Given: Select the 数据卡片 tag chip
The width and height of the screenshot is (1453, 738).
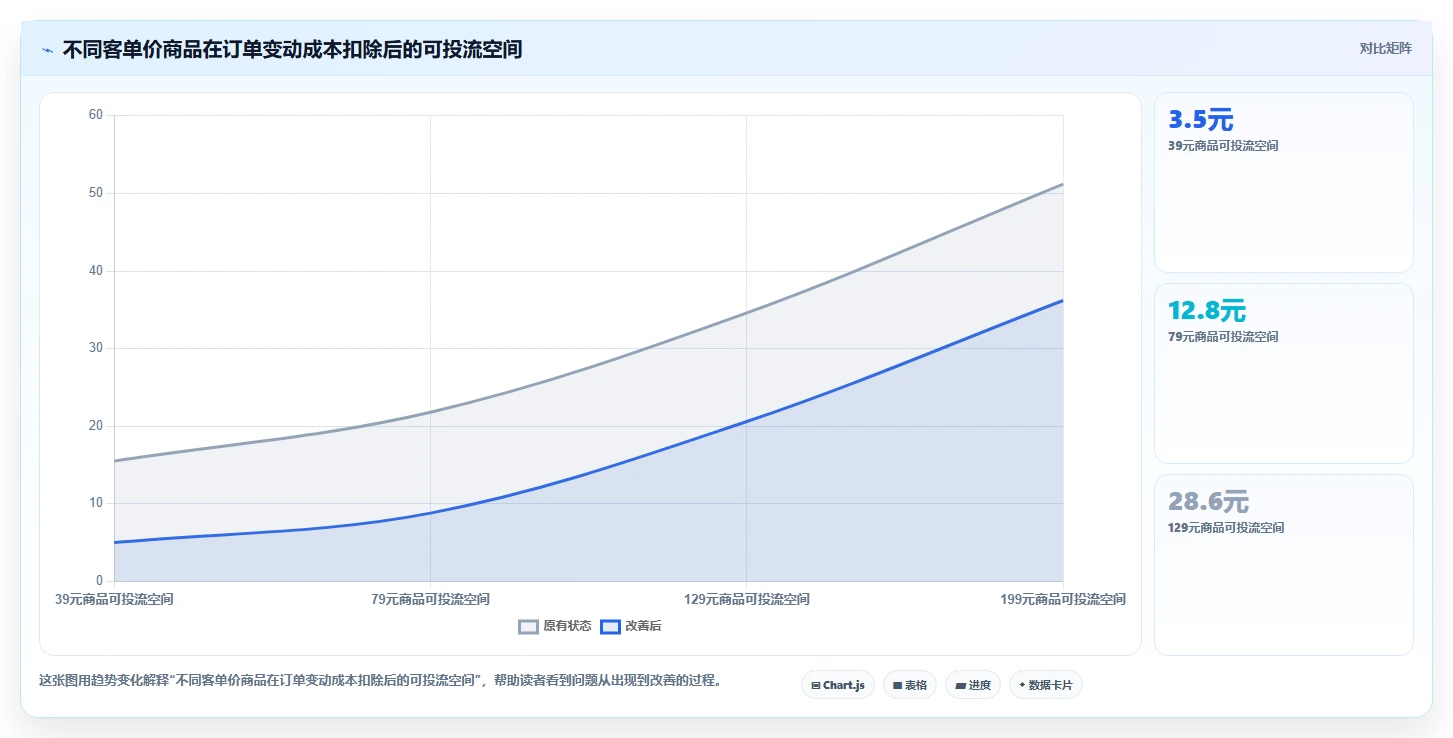Looking at the screenshot, I should [1046, 685].
